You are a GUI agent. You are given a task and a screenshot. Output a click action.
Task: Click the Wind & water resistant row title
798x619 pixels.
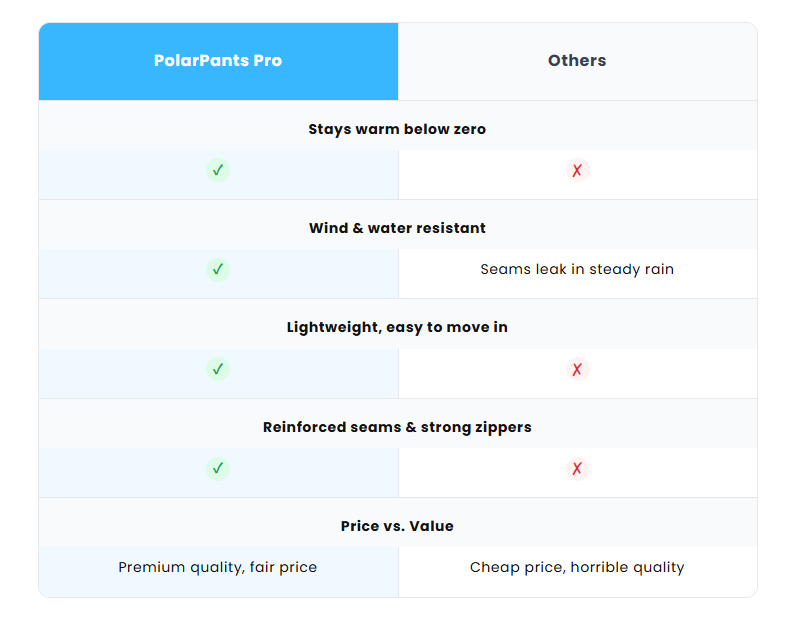pos(397,228)
